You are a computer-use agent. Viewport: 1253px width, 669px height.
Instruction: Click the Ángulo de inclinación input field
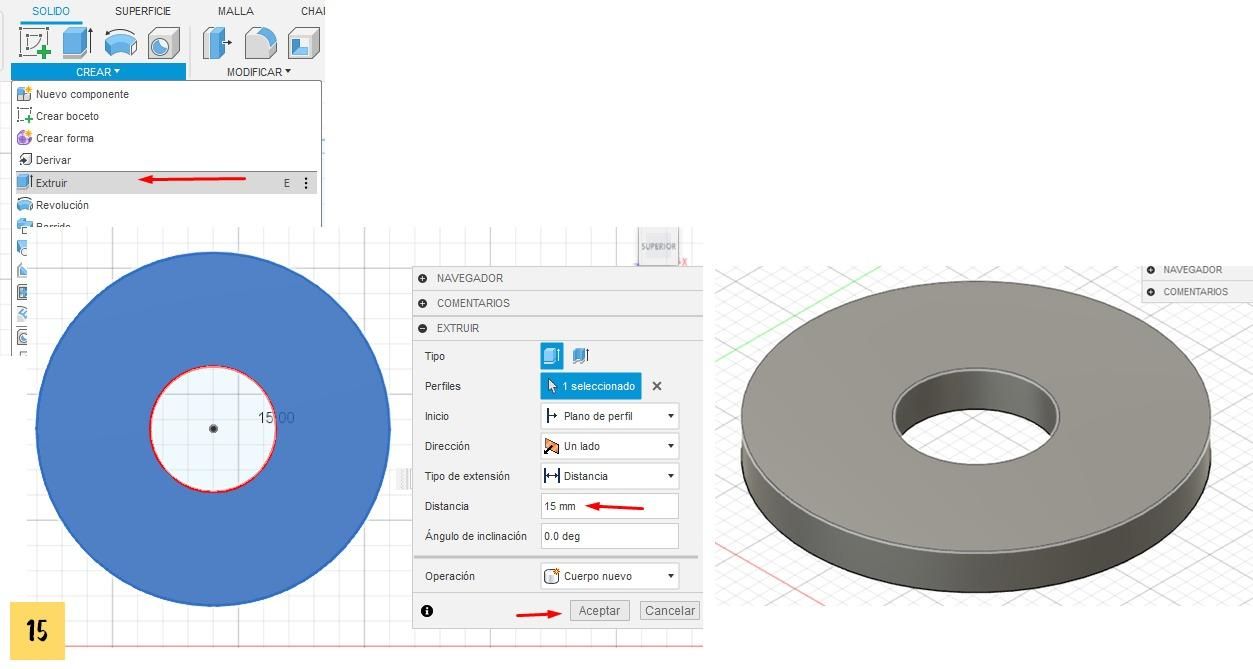coord(610,536)
